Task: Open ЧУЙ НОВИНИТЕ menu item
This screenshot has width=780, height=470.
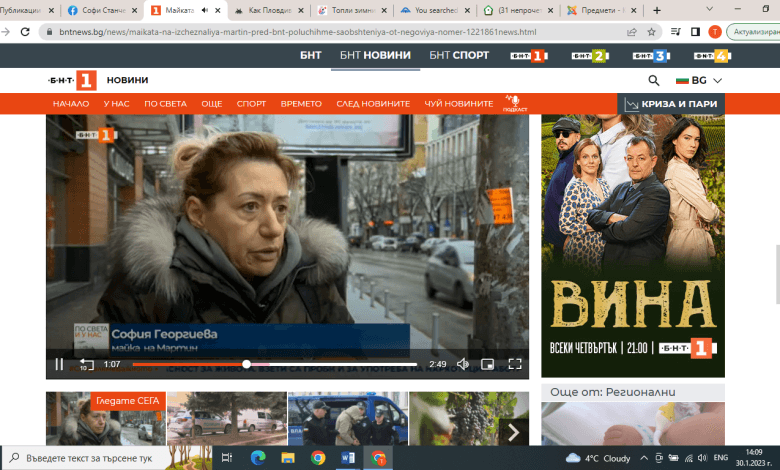Action: [459, 103]
